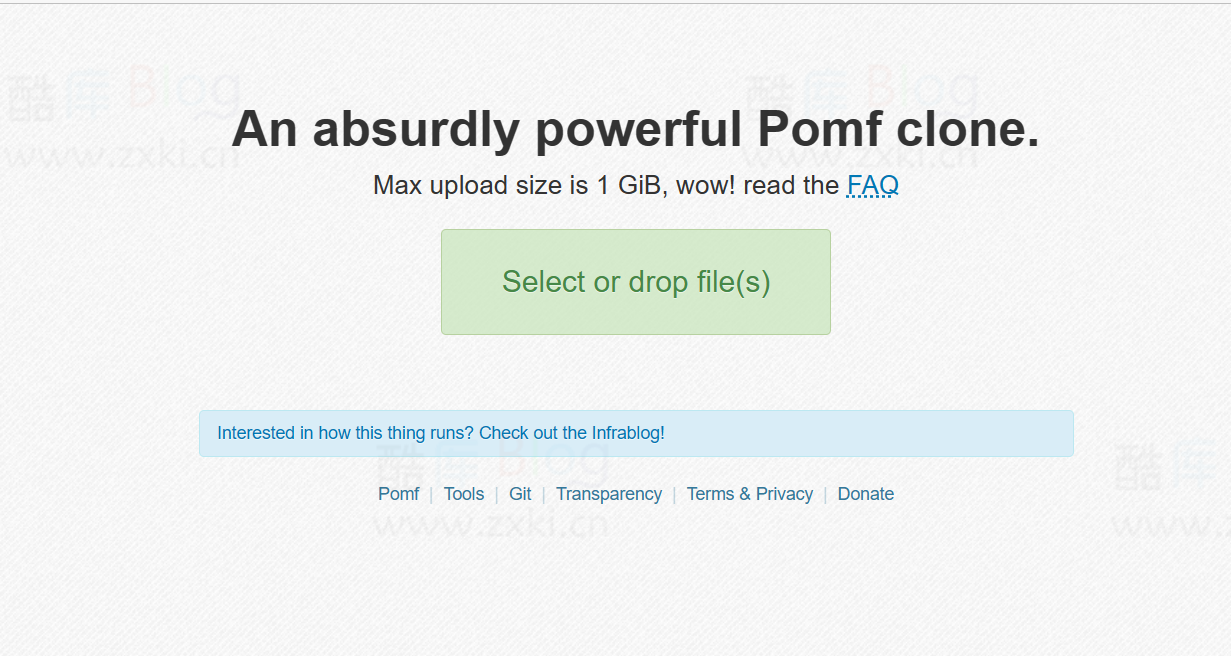
Task: Click the separator between Terms & Privacy and Donate
Action: pos(825,494)
